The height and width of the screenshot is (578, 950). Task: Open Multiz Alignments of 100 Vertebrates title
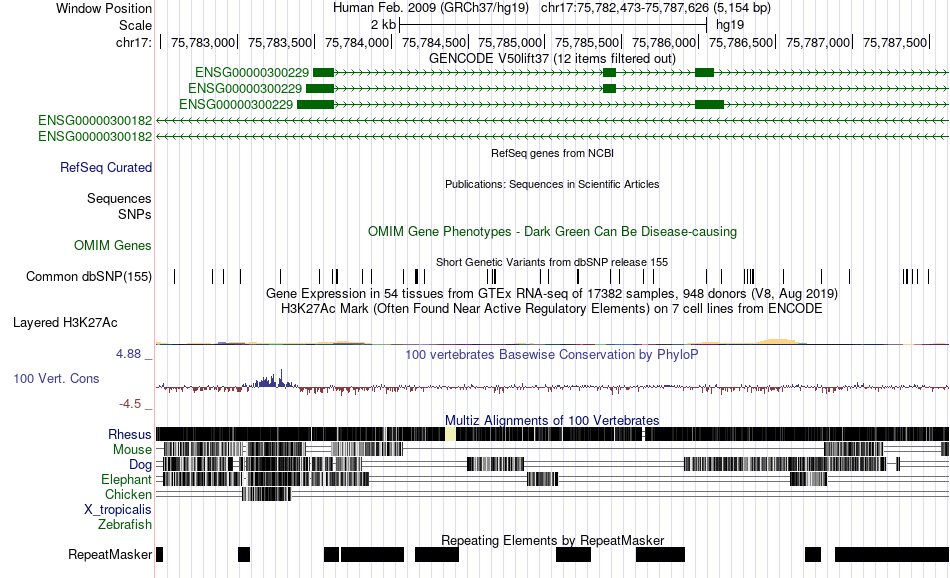click(x=552, y=420)
